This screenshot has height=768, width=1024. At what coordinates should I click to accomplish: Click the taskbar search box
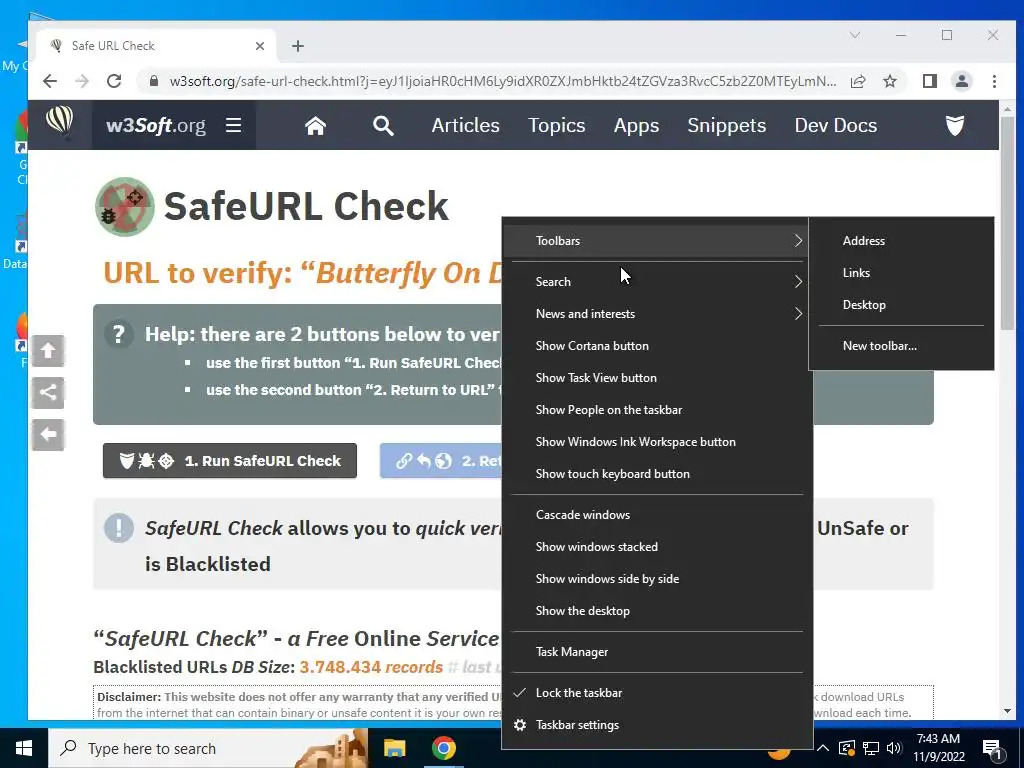tap(208, 748)
